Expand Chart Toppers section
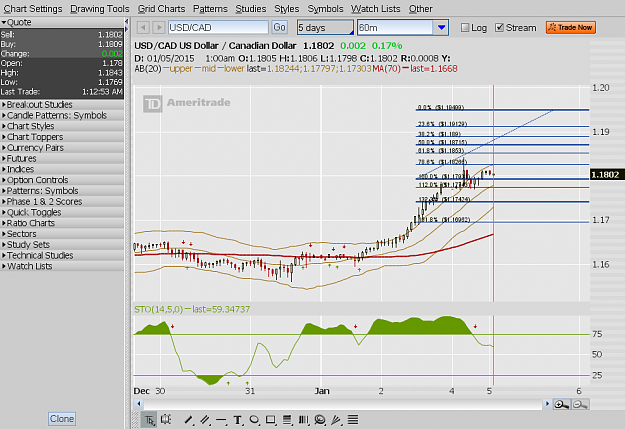625x429 pixels. click(x=62, y=137)
